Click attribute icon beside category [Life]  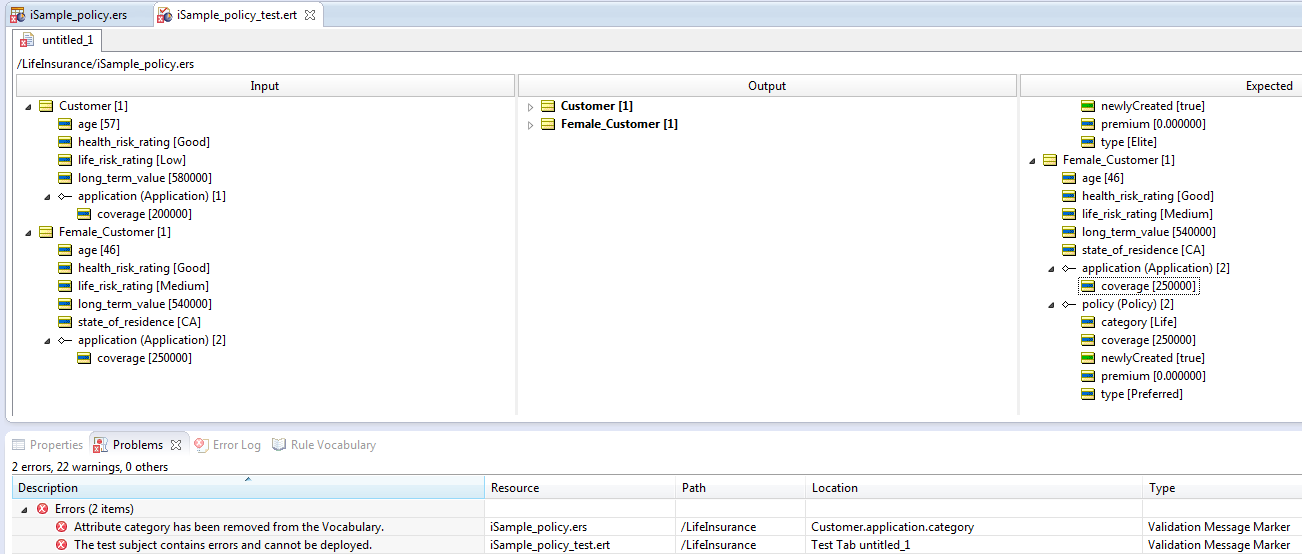pos(1088,322)
